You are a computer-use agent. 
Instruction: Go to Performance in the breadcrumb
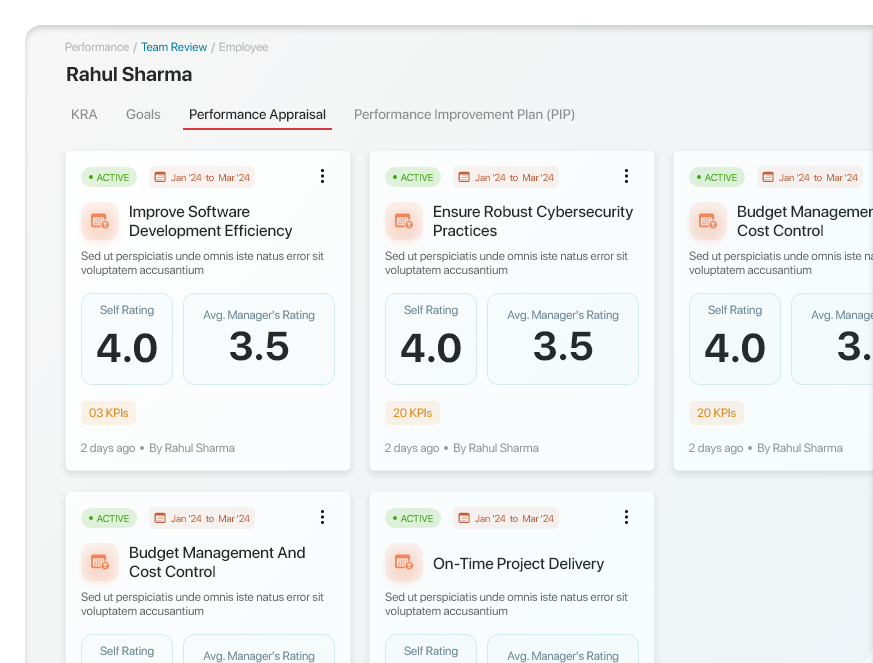(97, 47)
